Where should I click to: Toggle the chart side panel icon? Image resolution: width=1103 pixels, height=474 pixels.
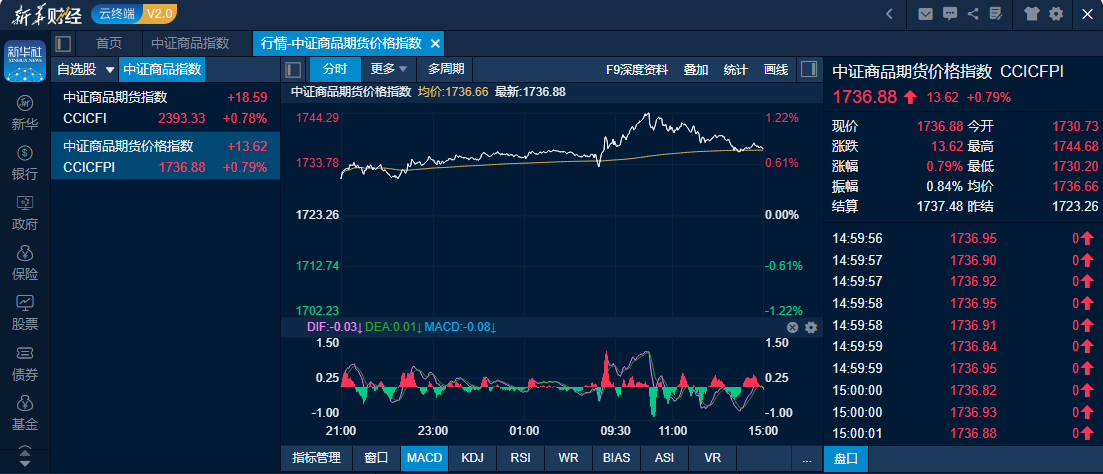point(293,69)
